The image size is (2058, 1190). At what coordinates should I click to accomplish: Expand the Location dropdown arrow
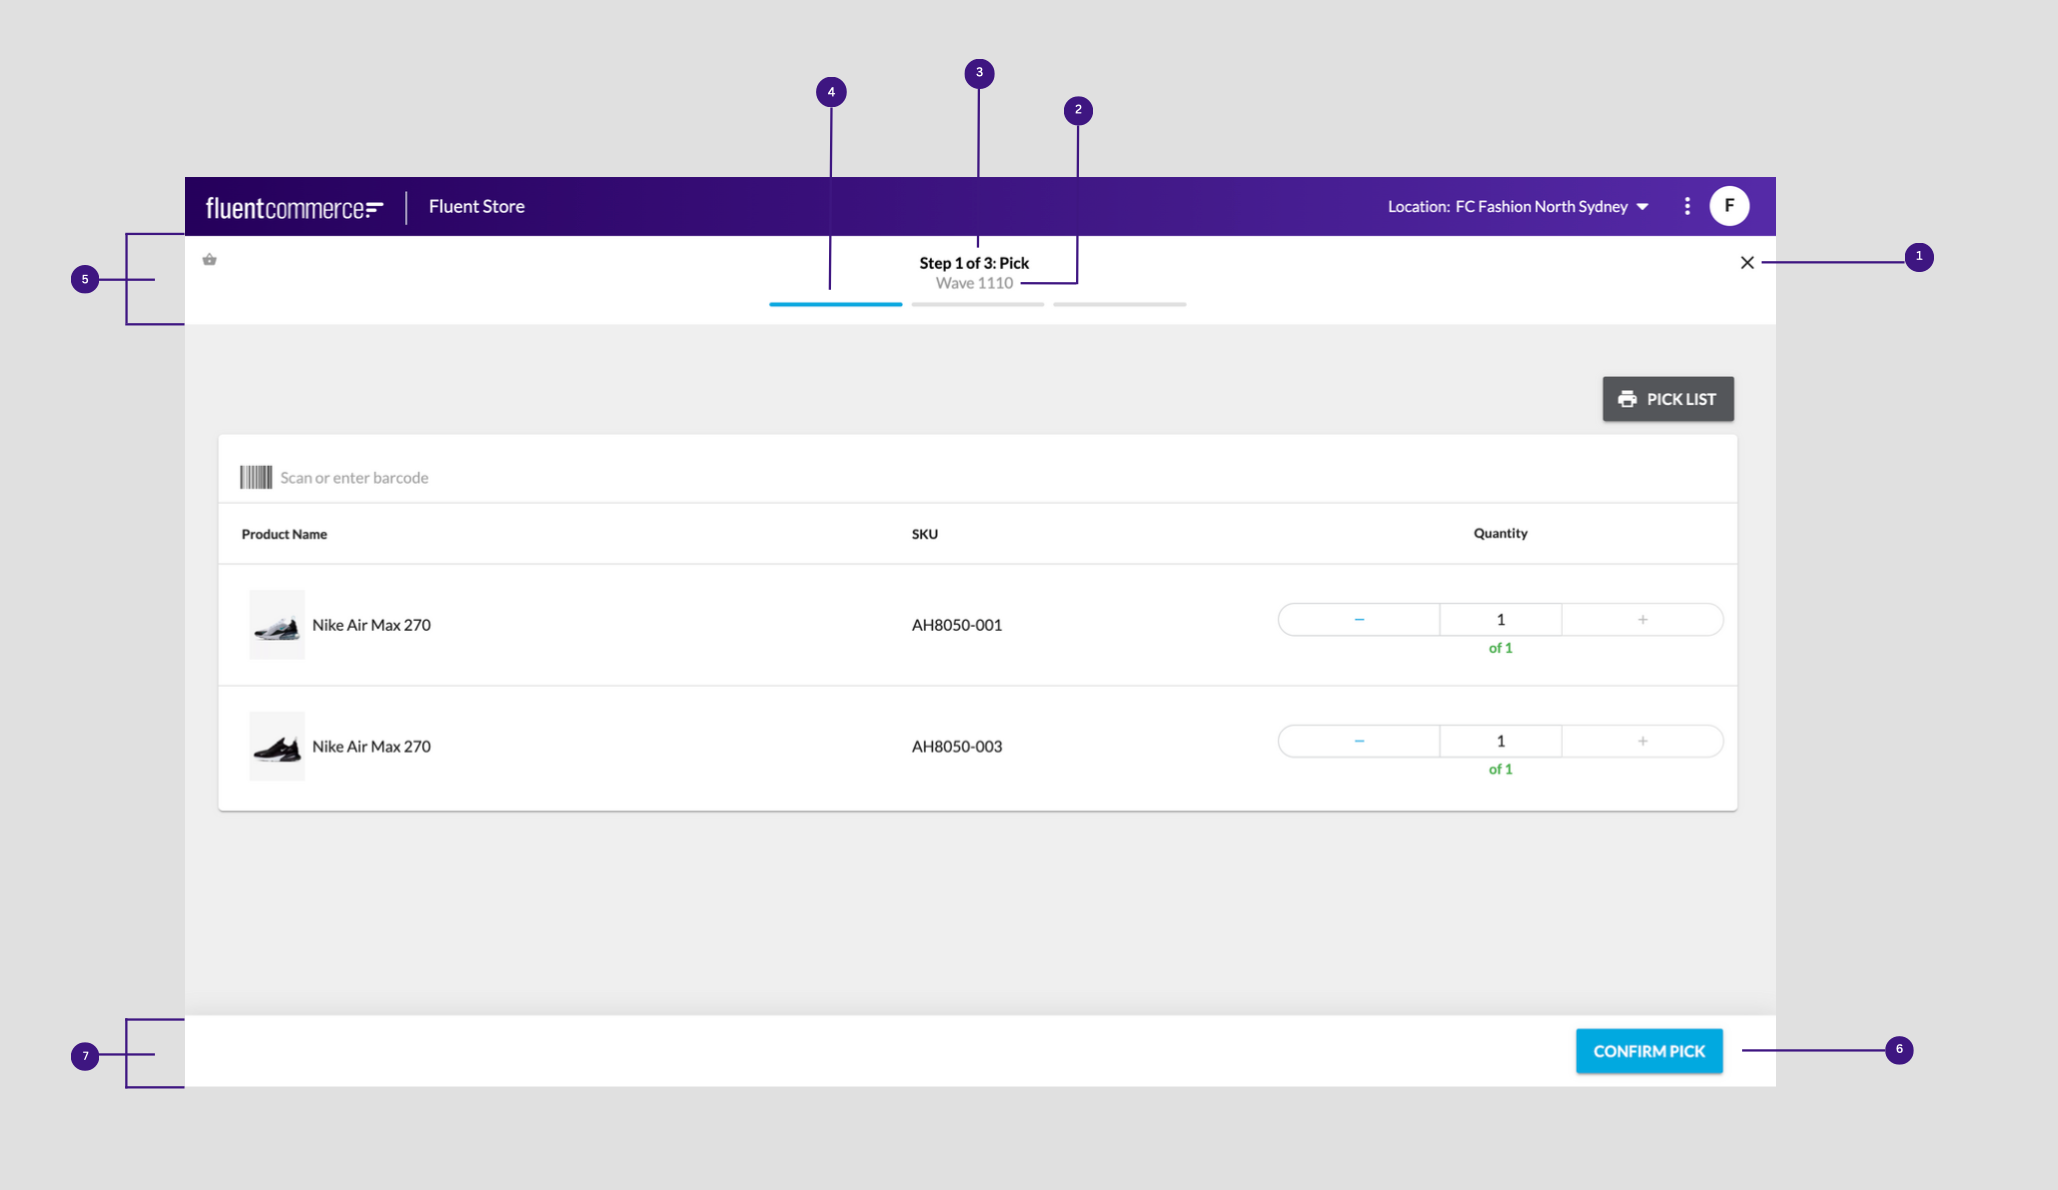point(1642,207)
